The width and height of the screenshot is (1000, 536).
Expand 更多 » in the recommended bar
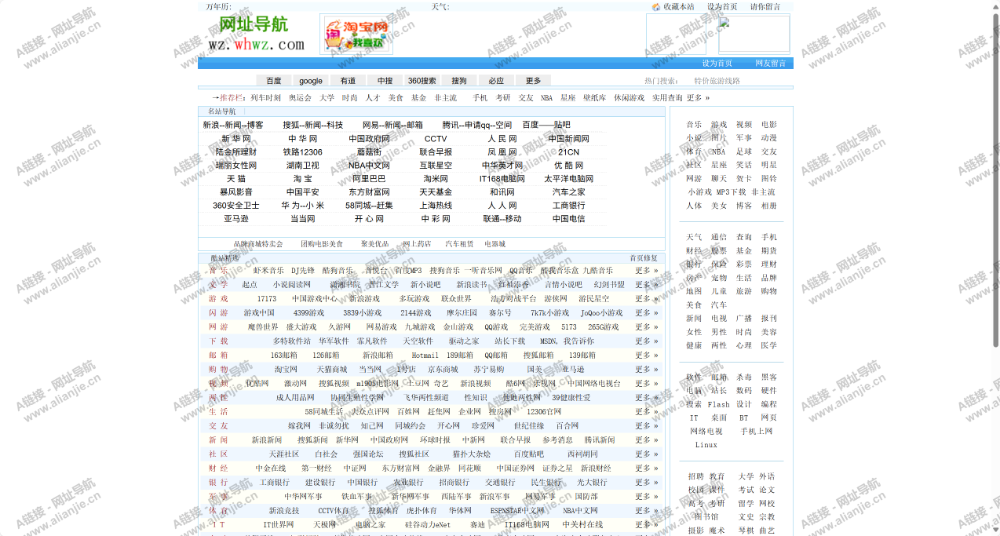(x=698, y=98)
